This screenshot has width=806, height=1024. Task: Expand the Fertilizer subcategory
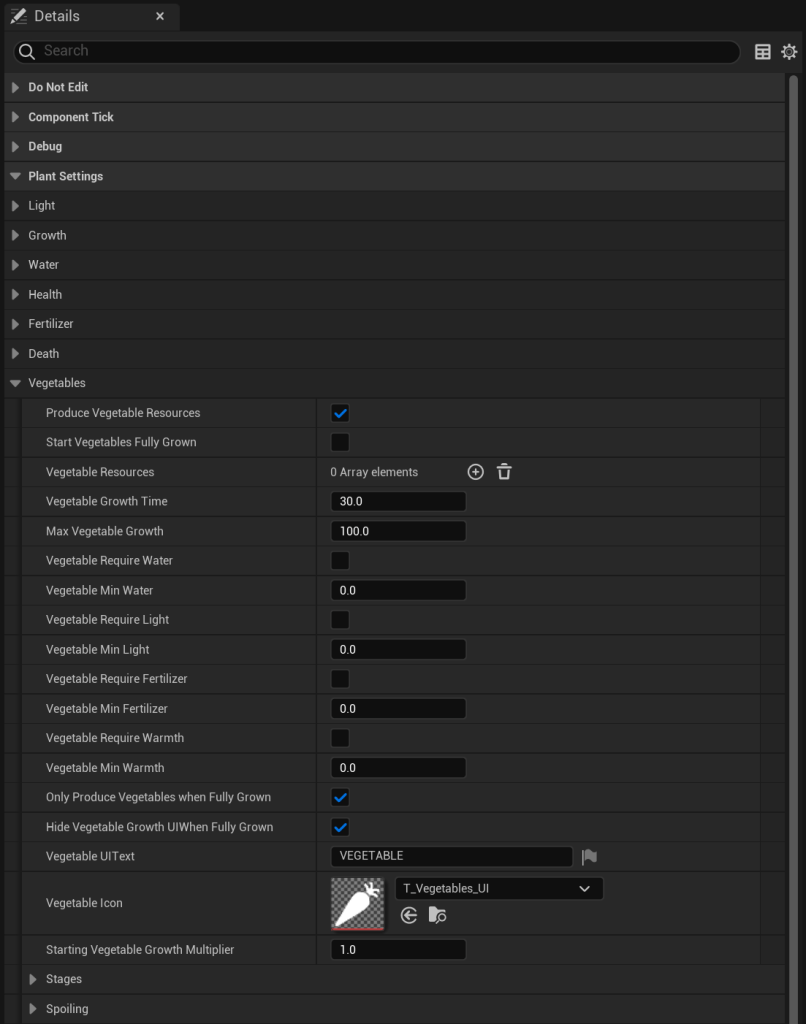coord(15,324)
